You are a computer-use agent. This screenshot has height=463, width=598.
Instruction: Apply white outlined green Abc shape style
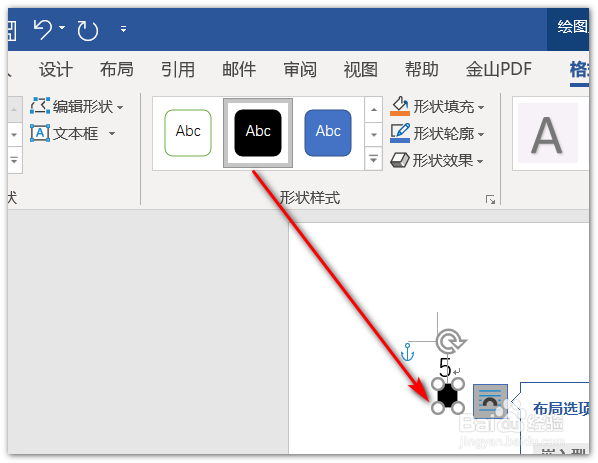[188, 133]
